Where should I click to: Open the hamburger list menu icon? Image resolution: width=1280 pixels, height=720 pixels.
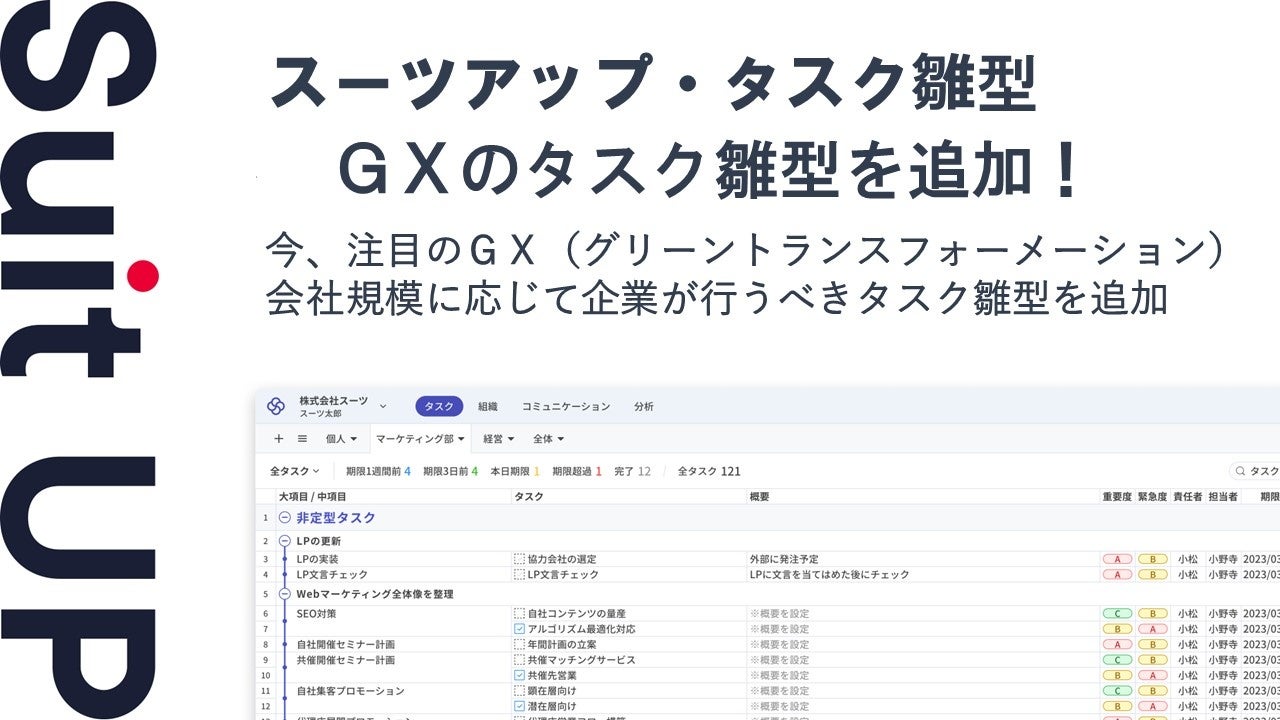coord(302,438)
